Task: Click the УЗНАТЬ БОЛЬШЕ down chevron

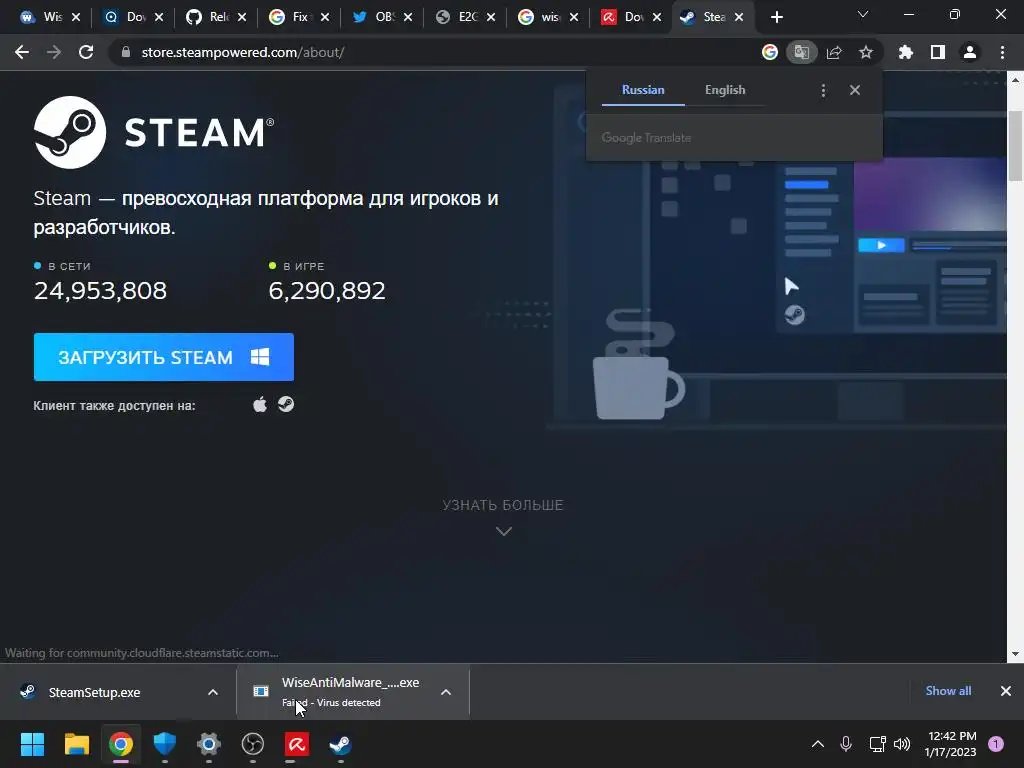Action: [504, 532]
